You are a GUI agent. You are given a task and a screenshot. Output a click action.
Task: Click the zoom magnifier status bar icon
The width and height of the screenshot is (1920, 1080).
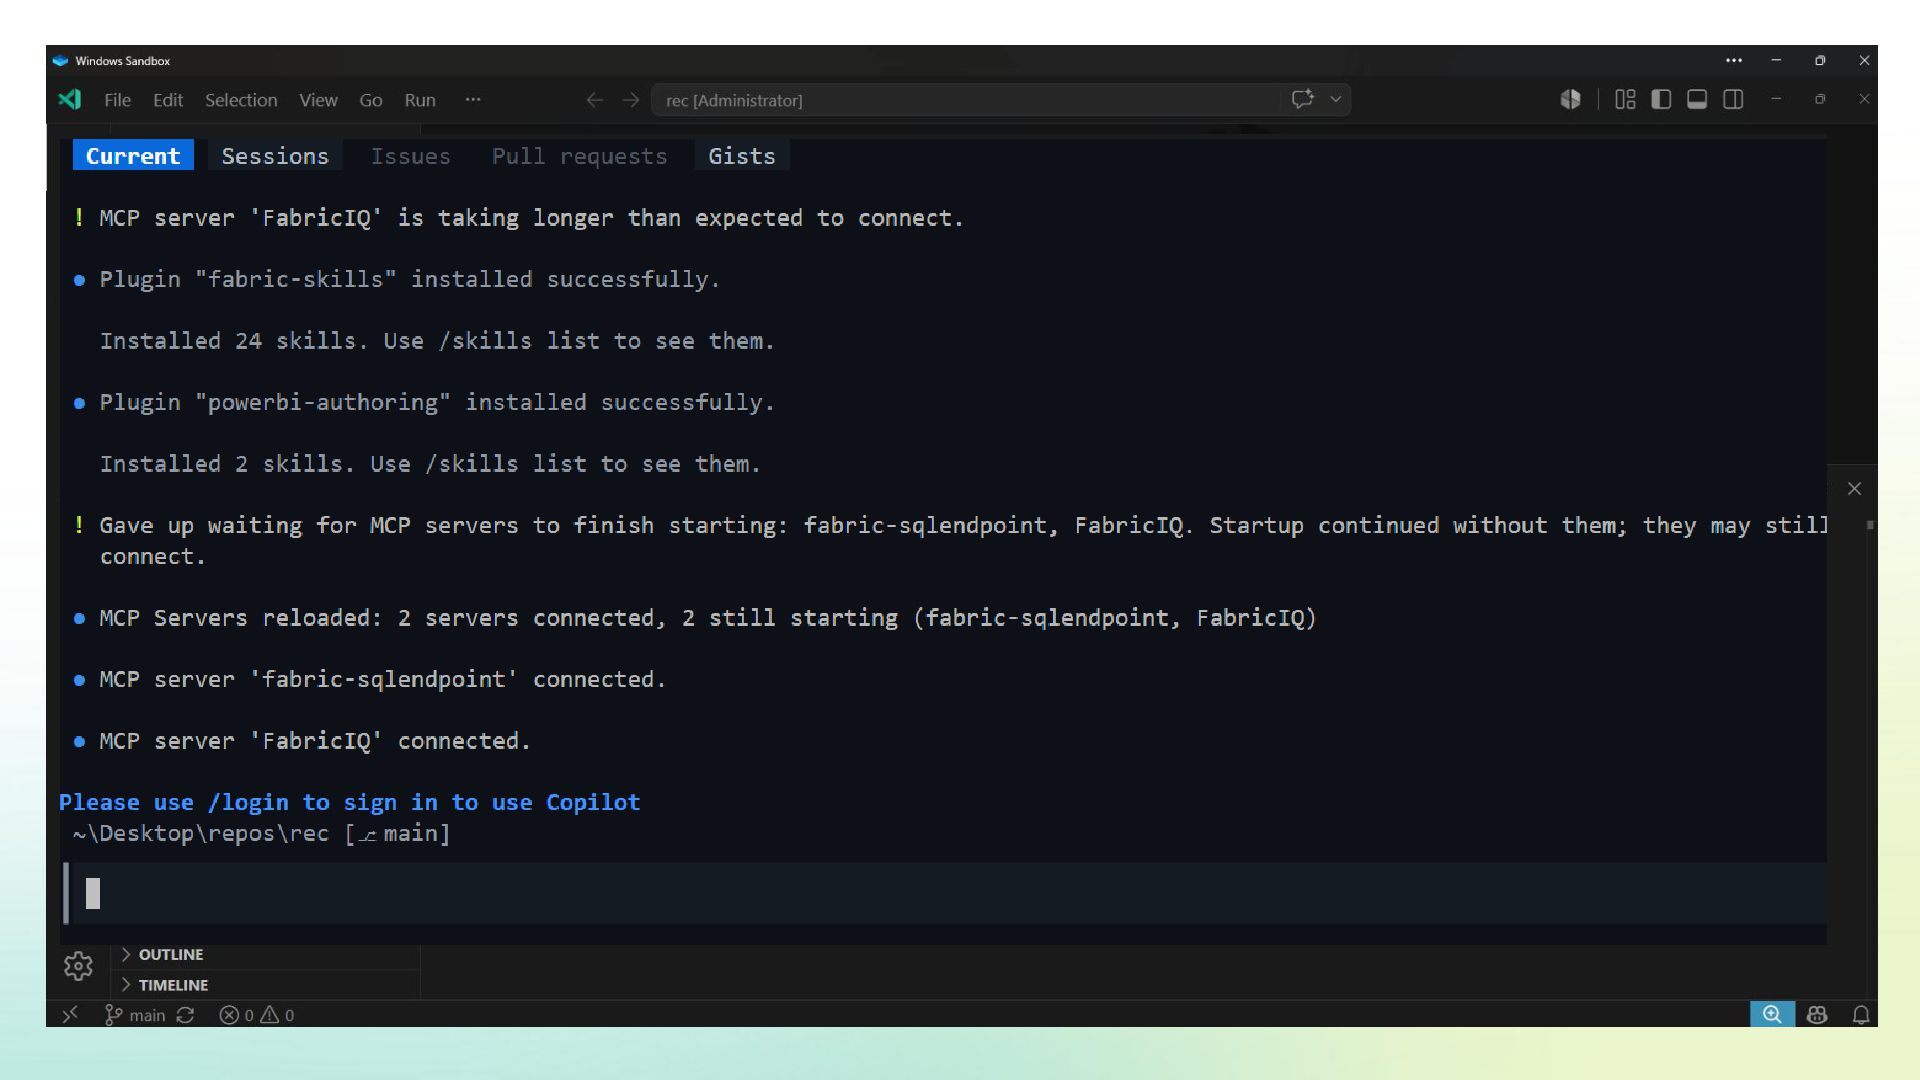[x=1772, y=1014]
